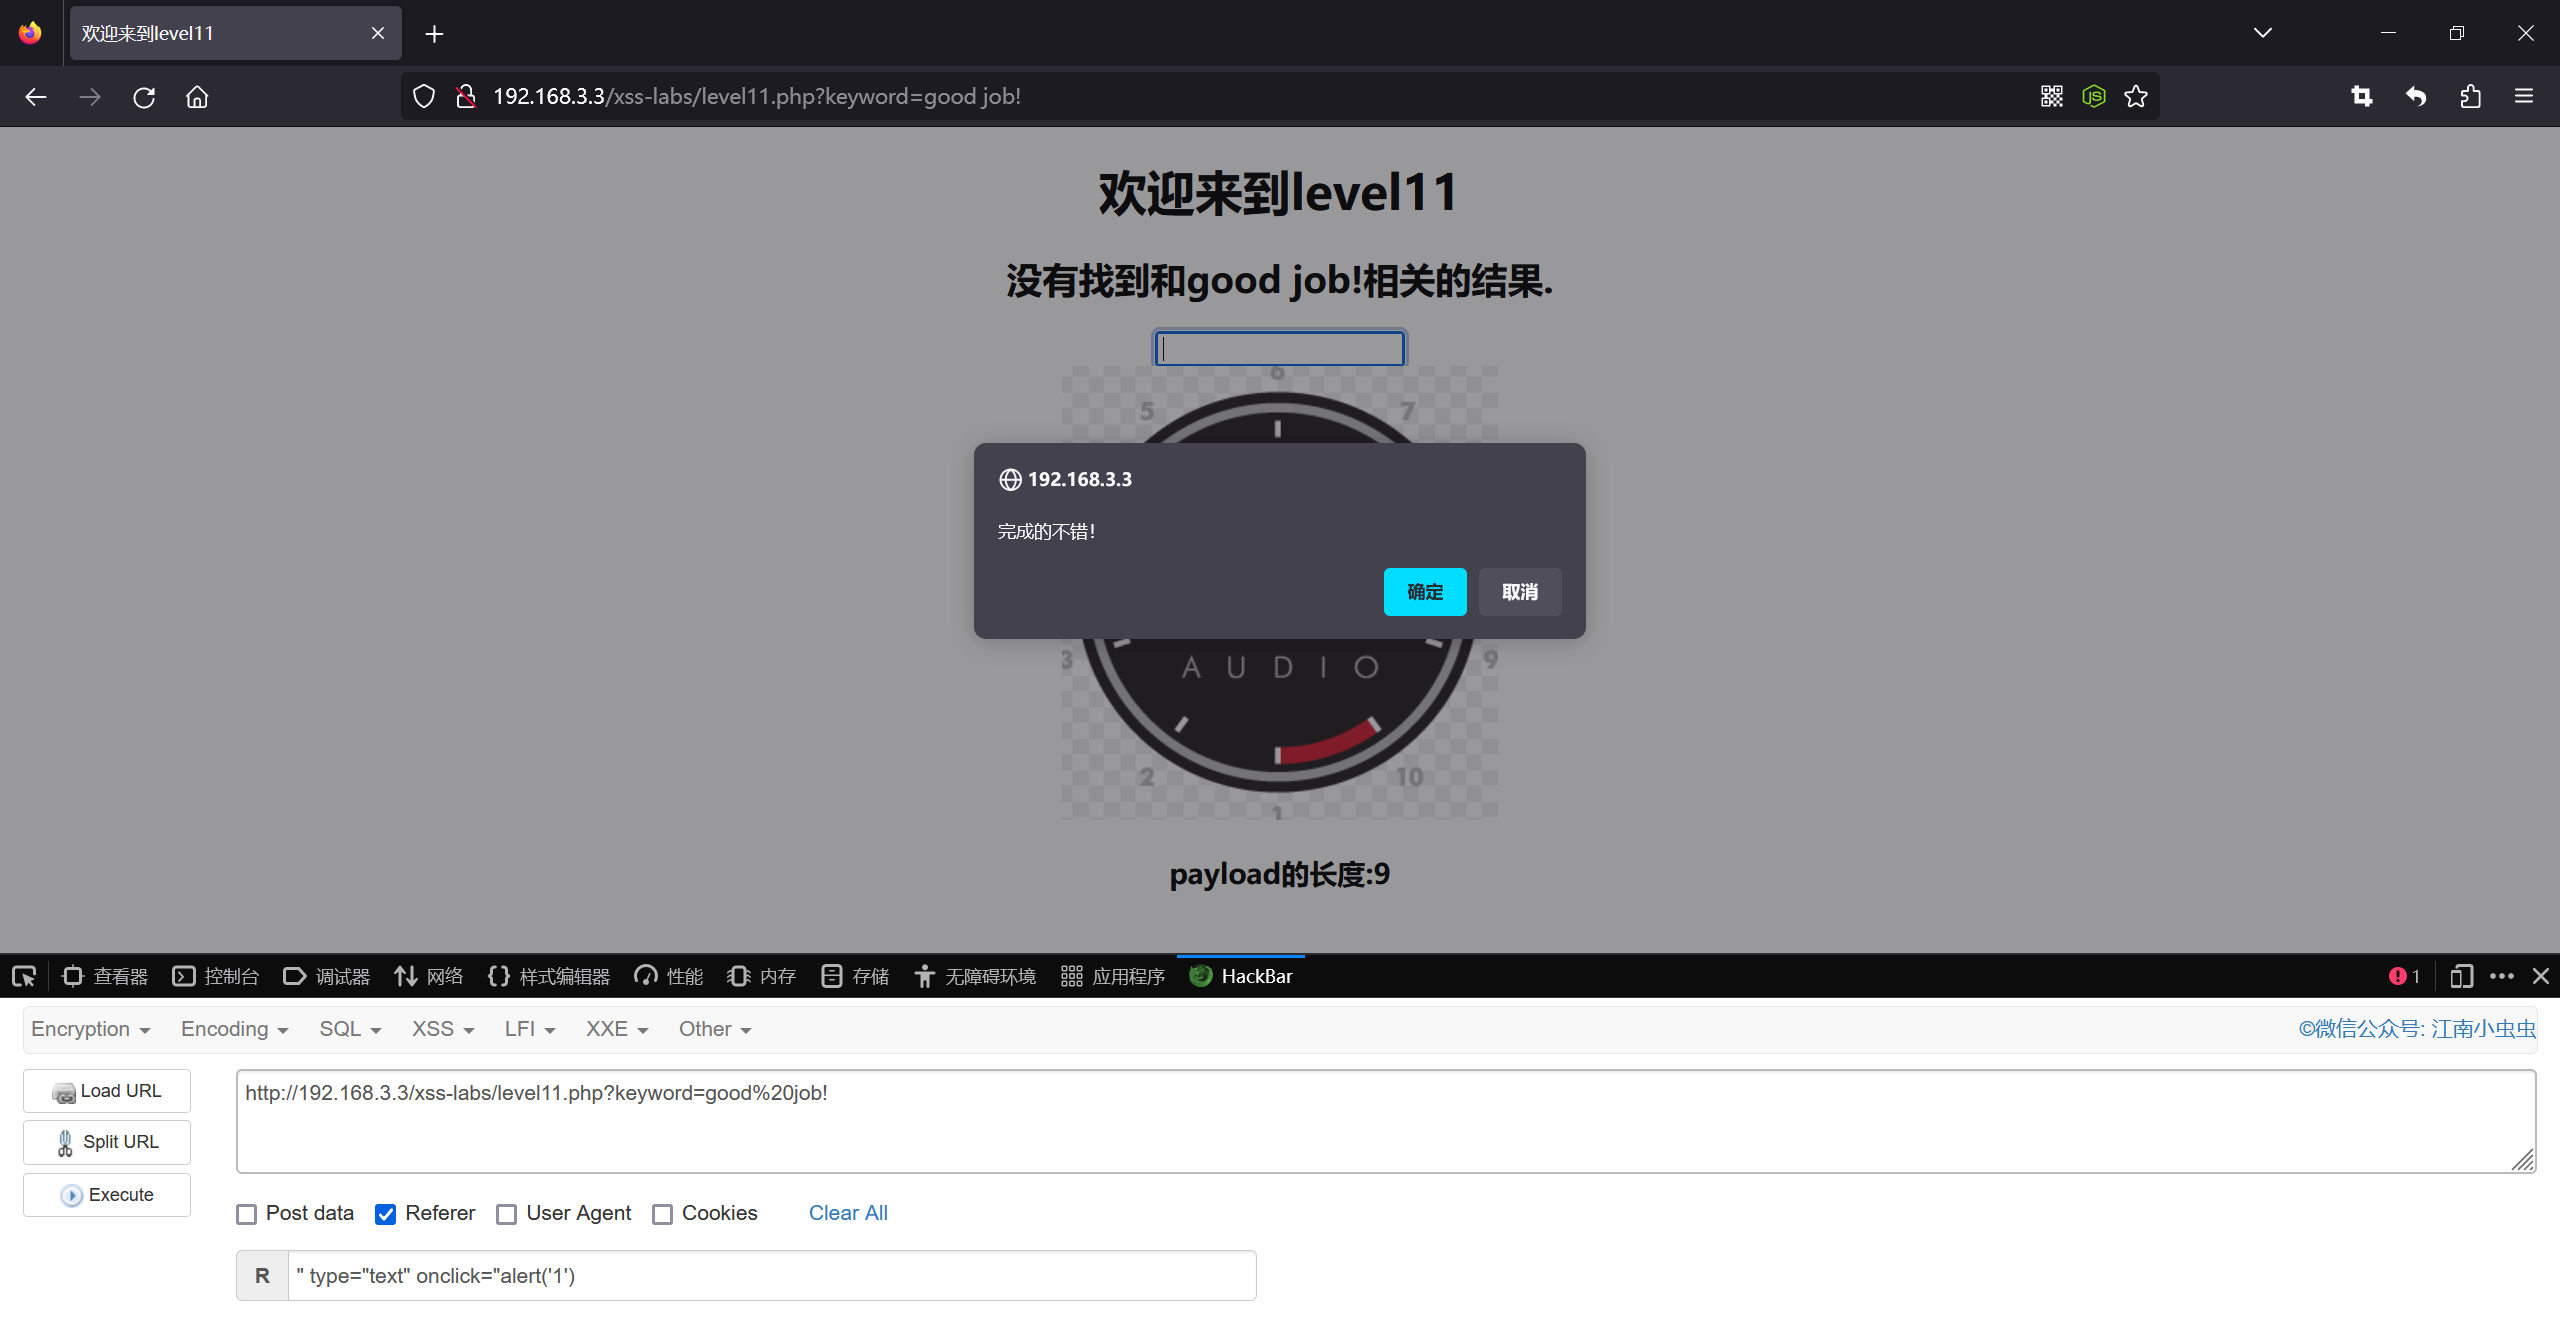The width and height of the screenshot is (2560, 1324).
Task: Click the Execute button
Action: click(107, 1195)
